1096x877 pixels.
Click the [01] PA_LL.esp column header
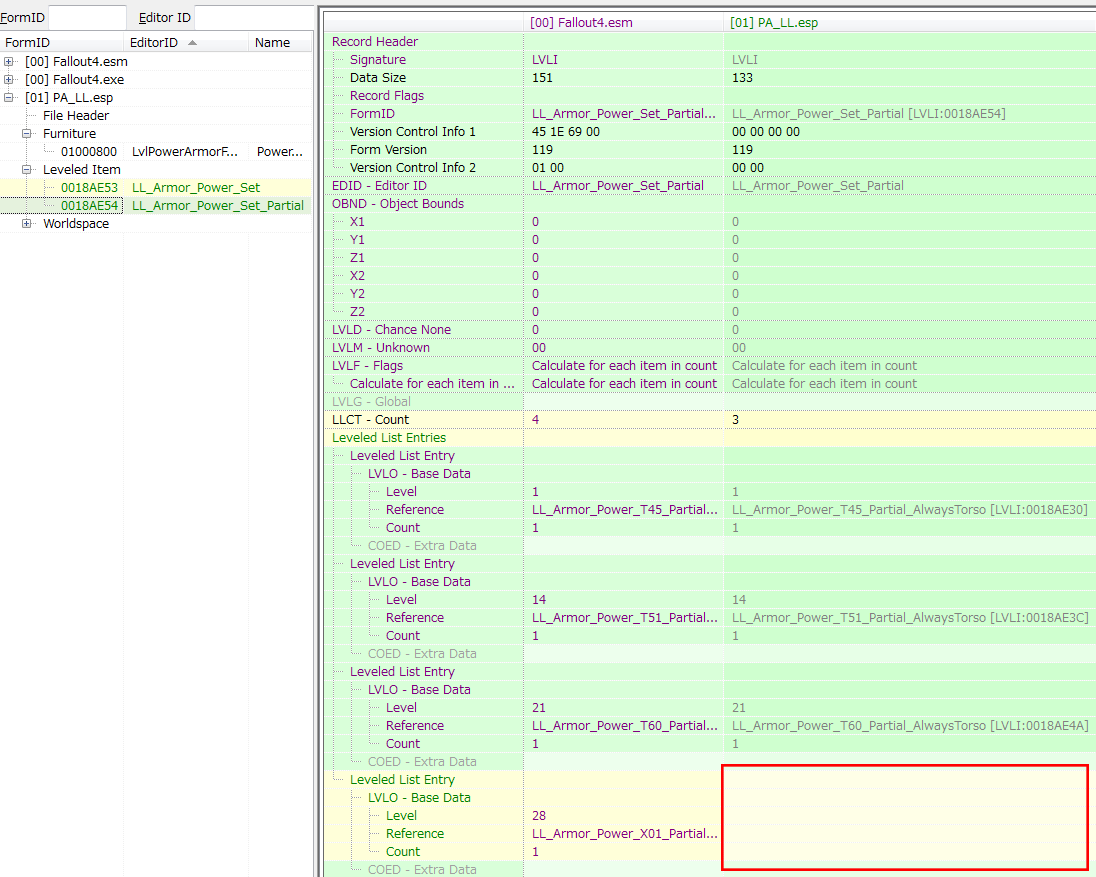pos(909,22)
